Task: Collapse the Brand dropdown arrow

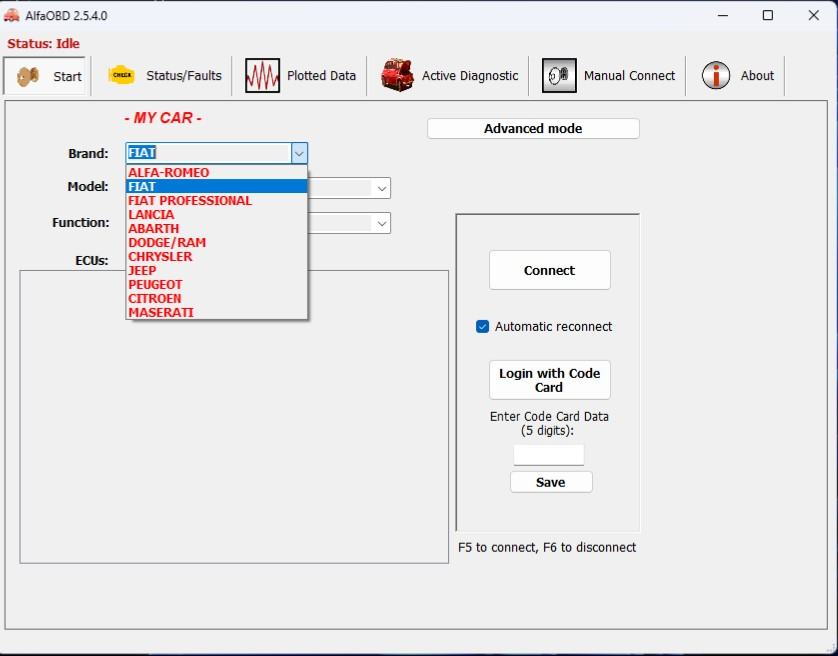Action: coord(299,153)
